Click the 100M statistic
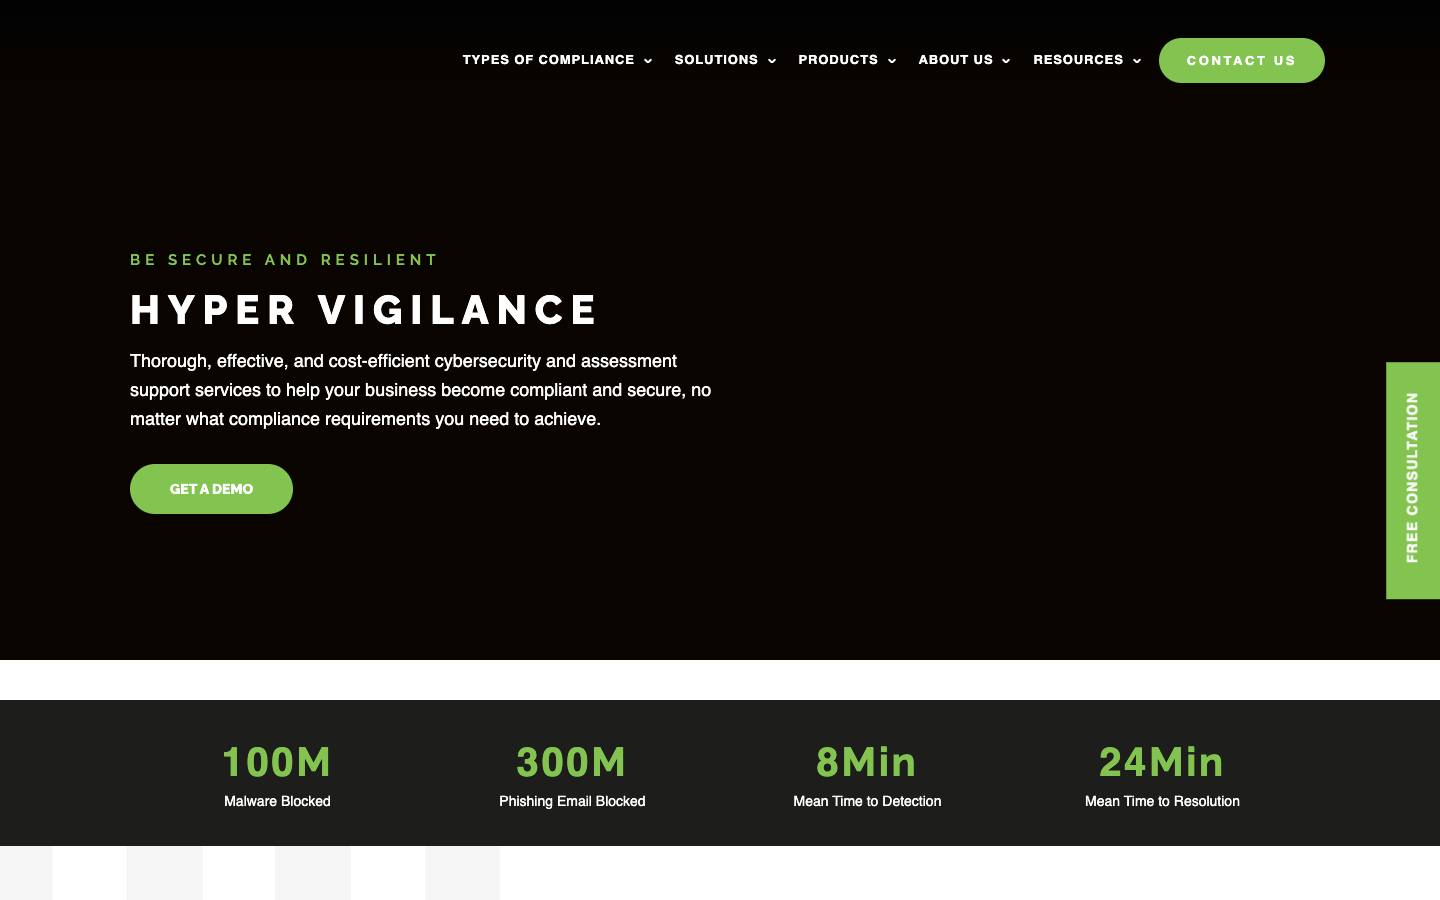The height and width of the screenshot is (900, 1440). (x=277, y=762)
